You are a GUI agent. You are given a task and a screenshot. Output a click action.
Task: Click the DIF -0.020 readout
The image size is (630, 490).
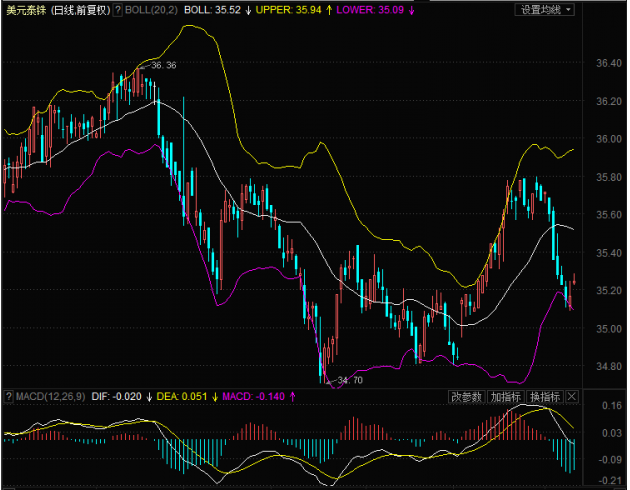pos(121,397)
